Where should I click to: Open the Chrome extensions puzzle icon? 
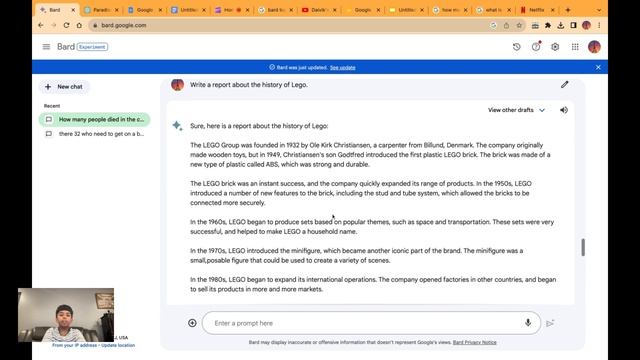(548, 25)
